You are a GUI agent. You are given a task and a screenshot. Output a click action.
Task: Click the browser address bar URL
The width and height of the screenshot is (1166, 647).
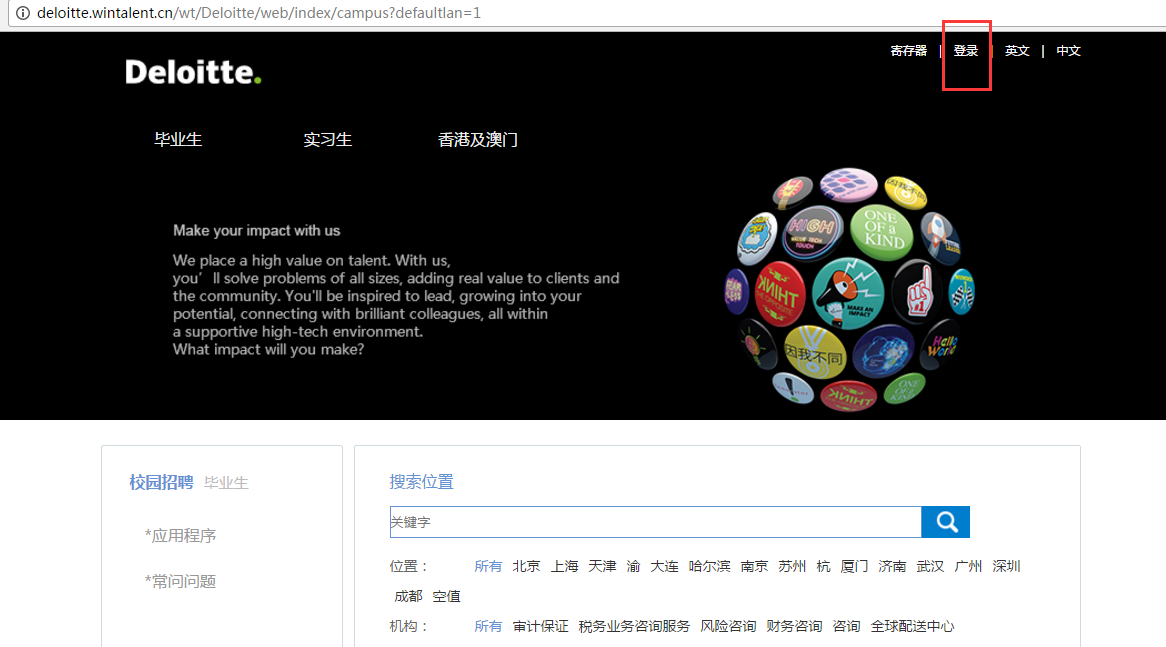[259, 13]
